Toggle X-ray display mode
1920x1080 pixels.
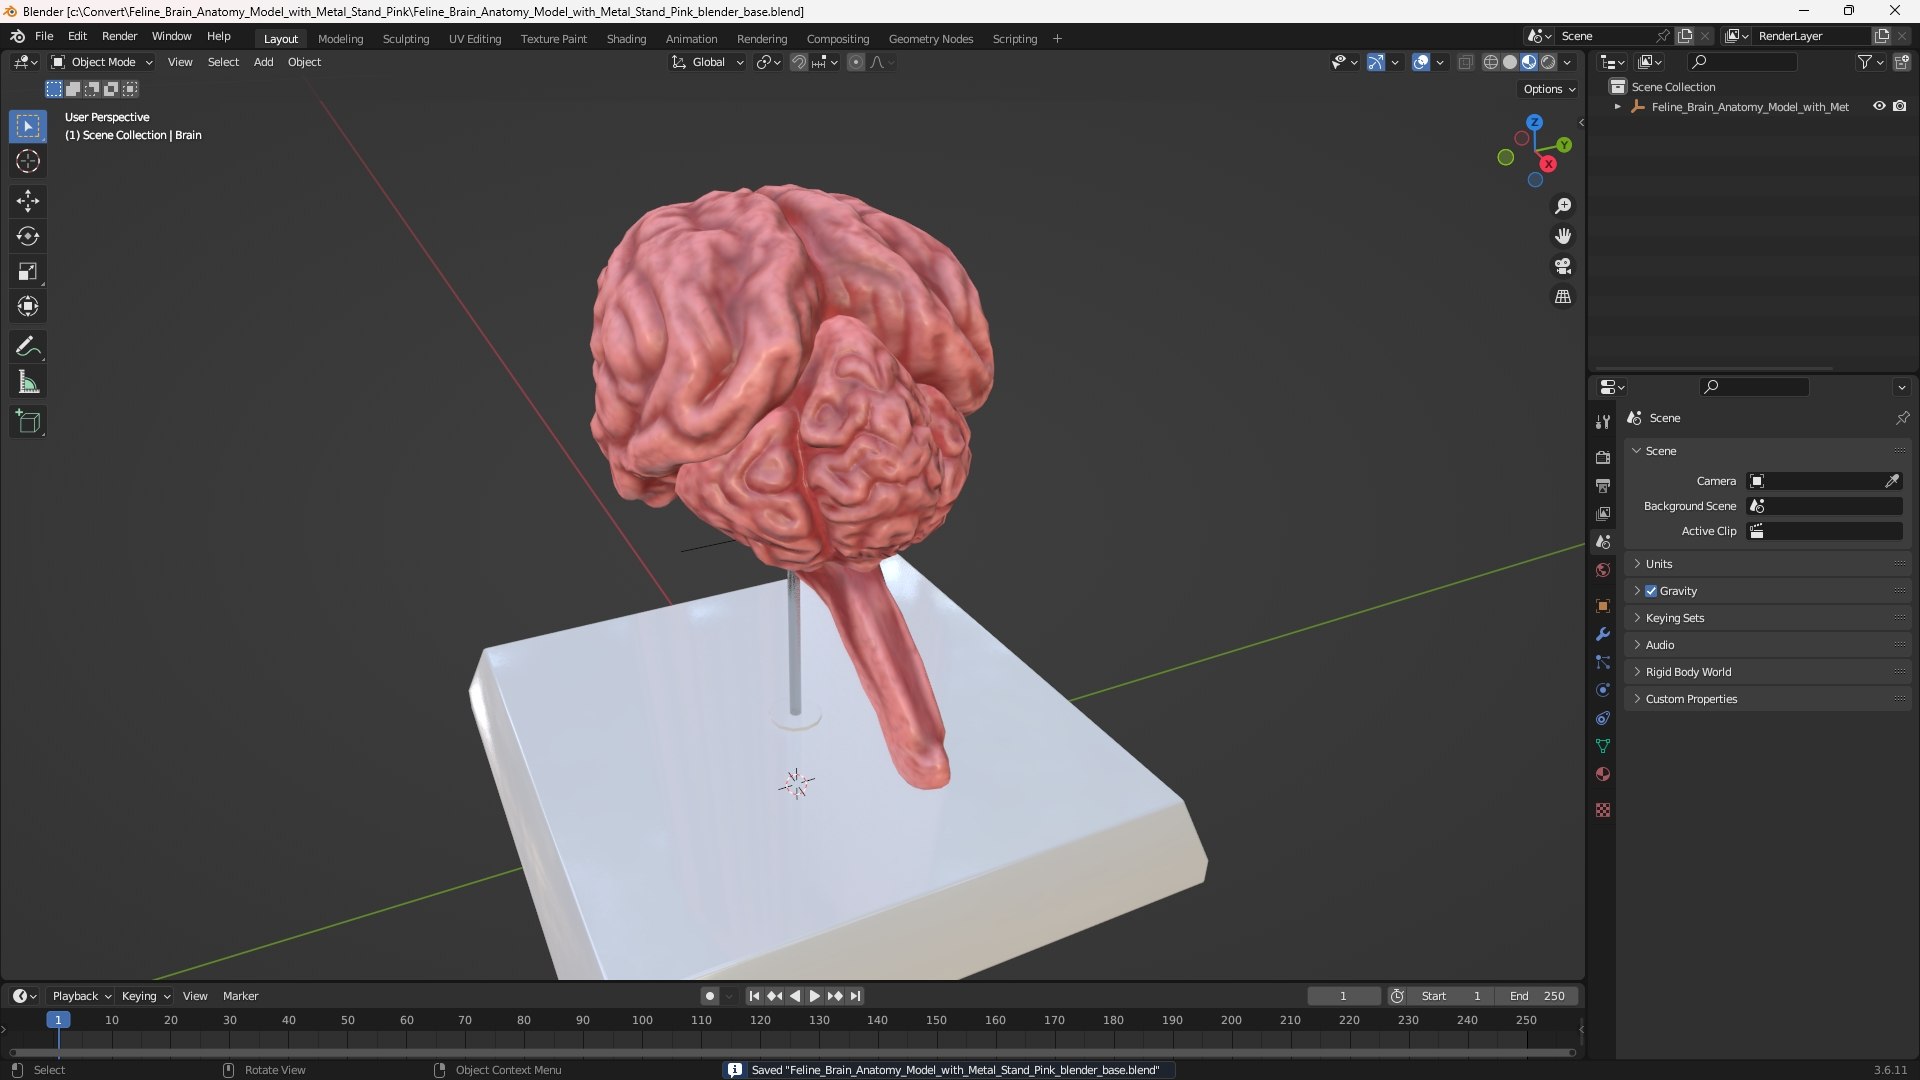[x=1465, y=62]
